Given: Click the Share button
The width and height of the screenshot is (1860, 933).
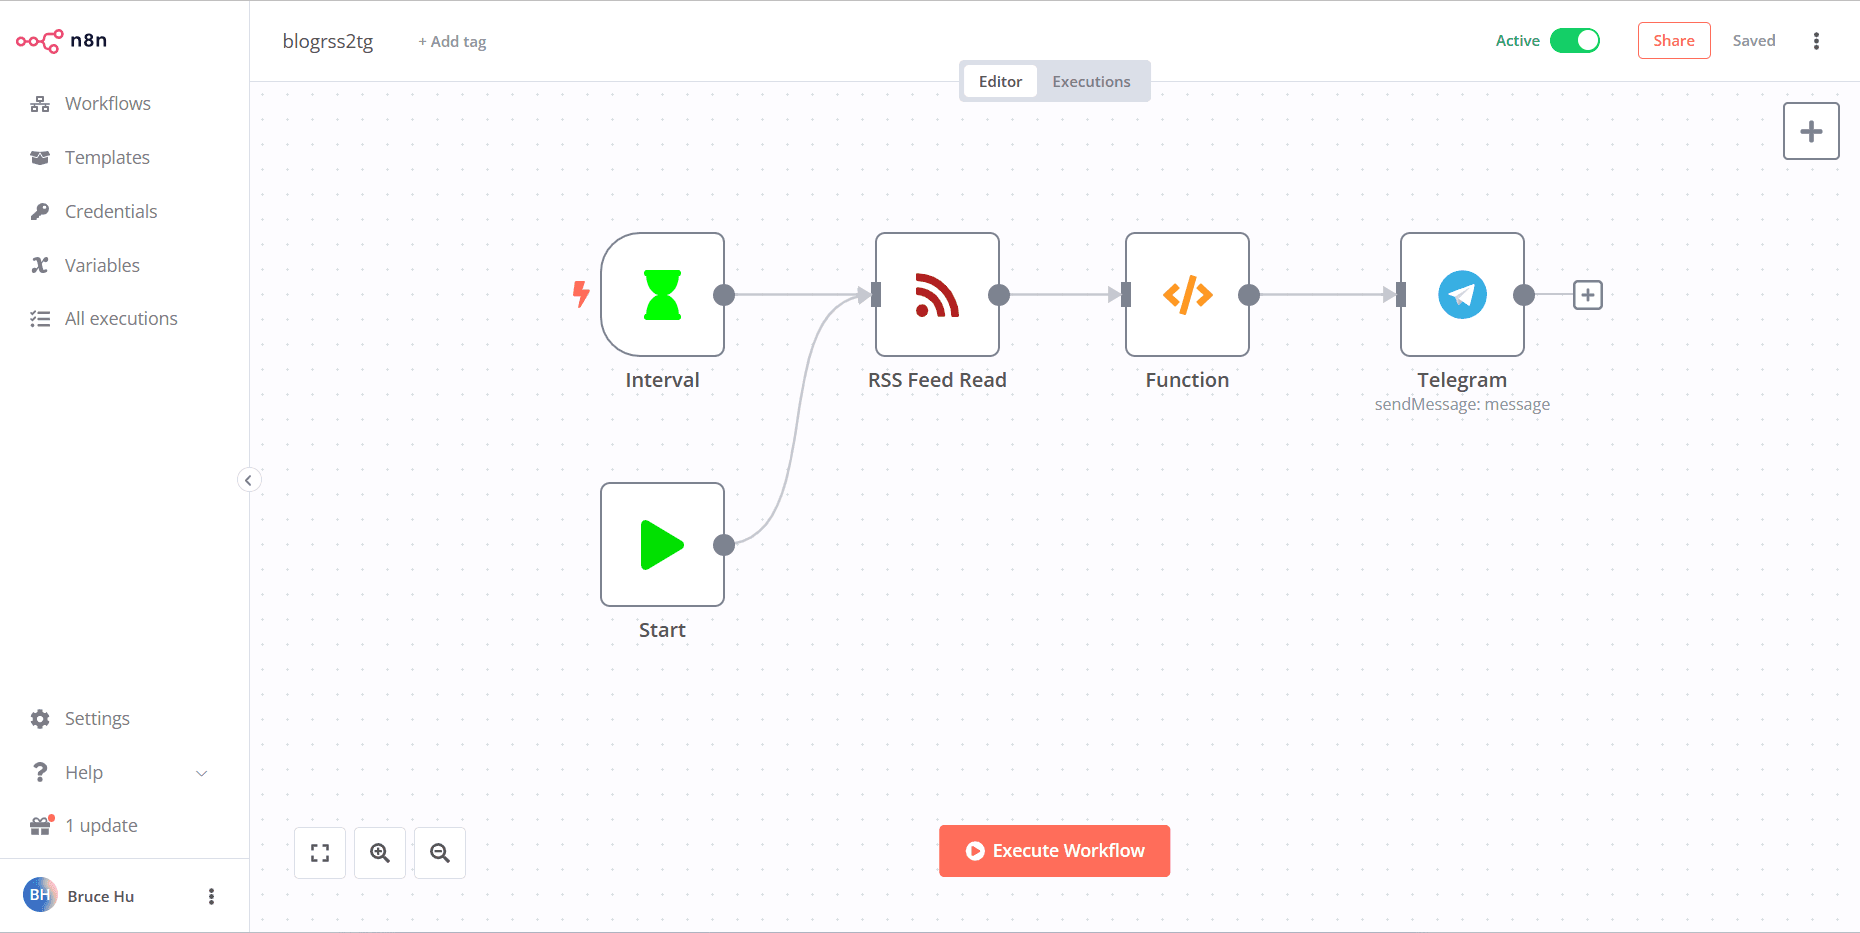Looking at the screenshot, I should pos(1674,40).
